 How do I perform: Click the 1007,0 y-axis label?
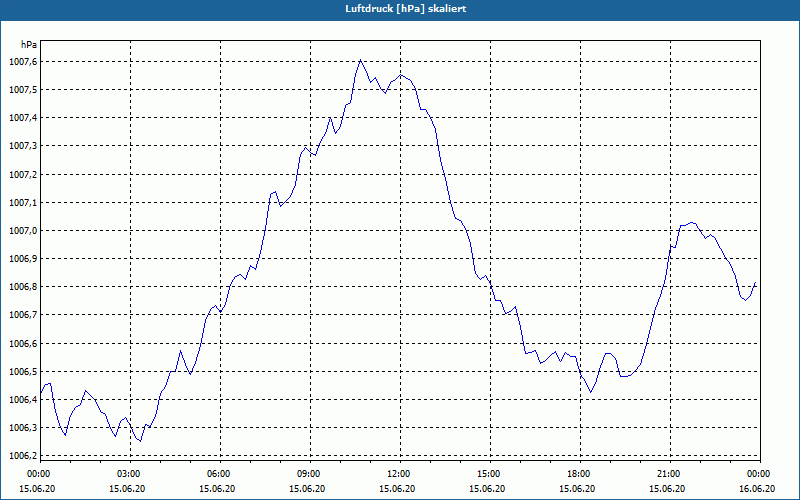[22, 231]
